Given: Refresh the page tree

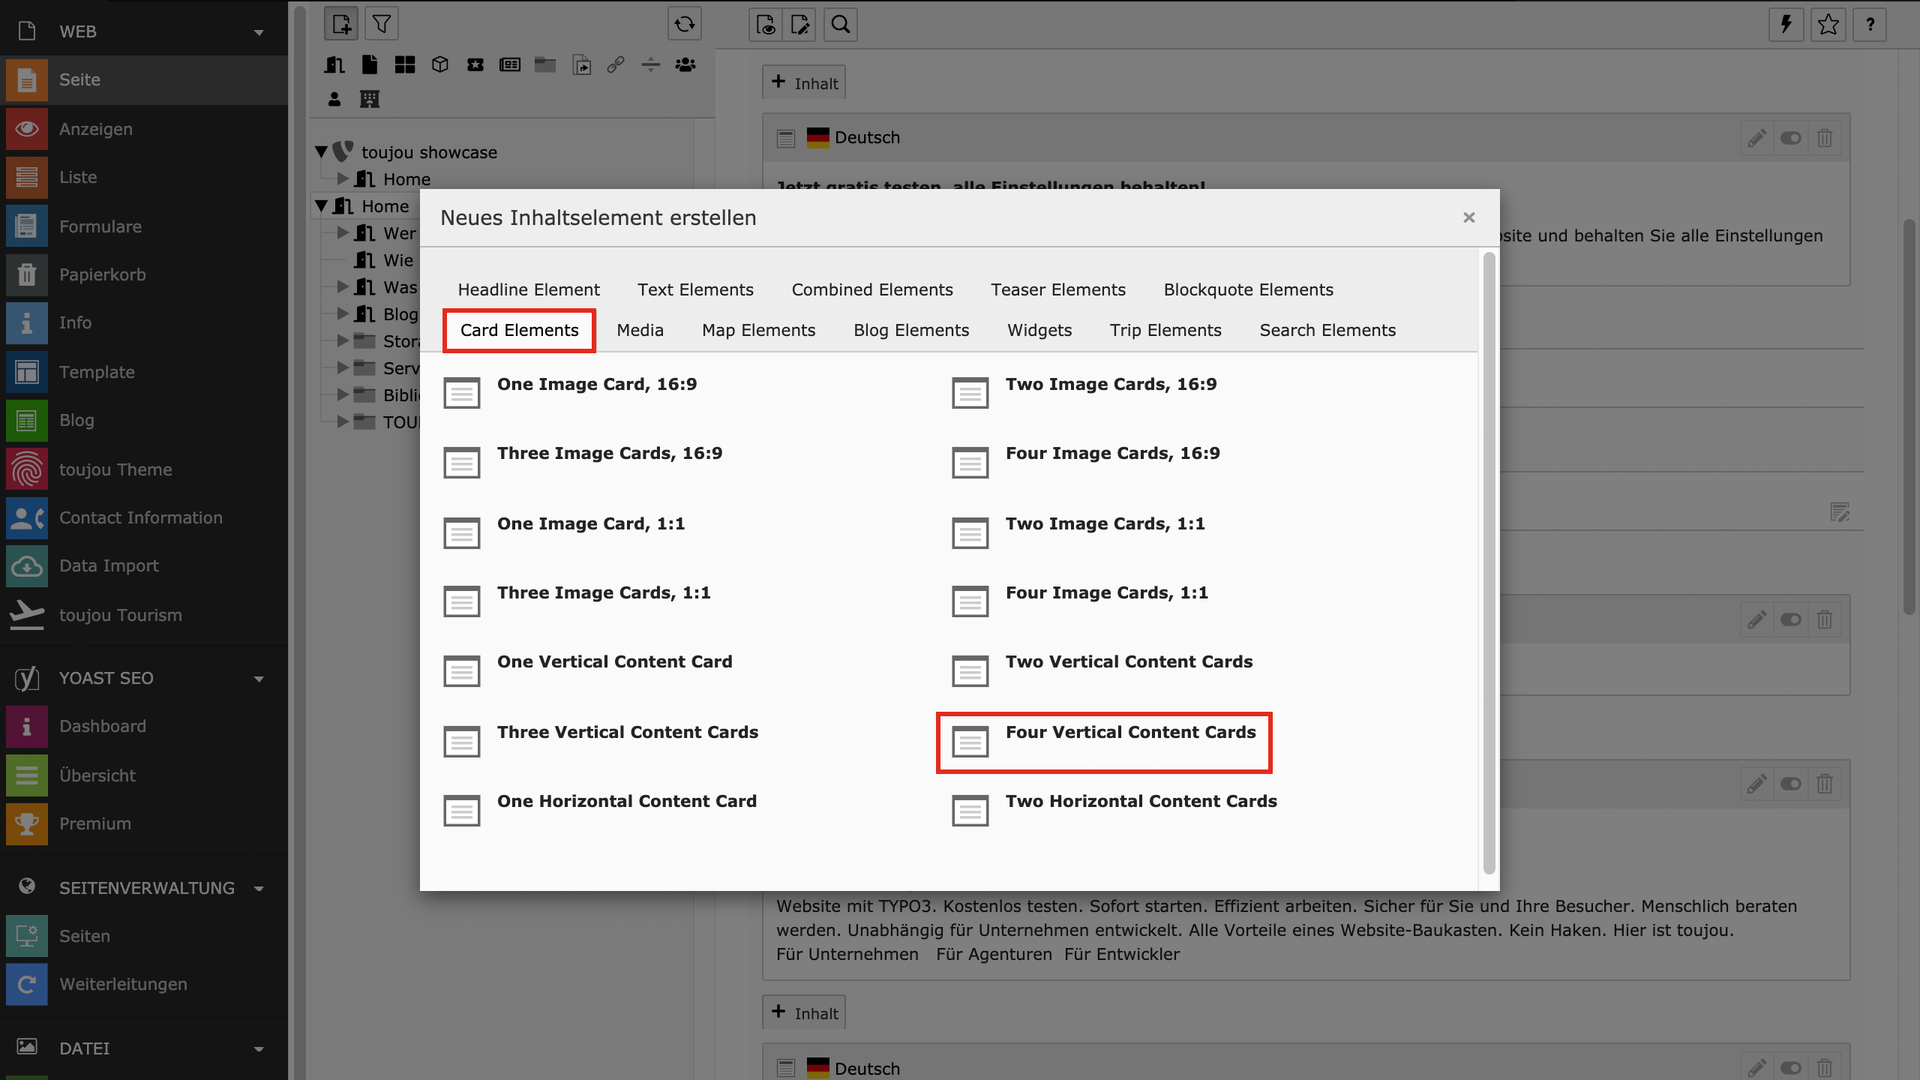Looking at the screenshot, I should point(684,24).
